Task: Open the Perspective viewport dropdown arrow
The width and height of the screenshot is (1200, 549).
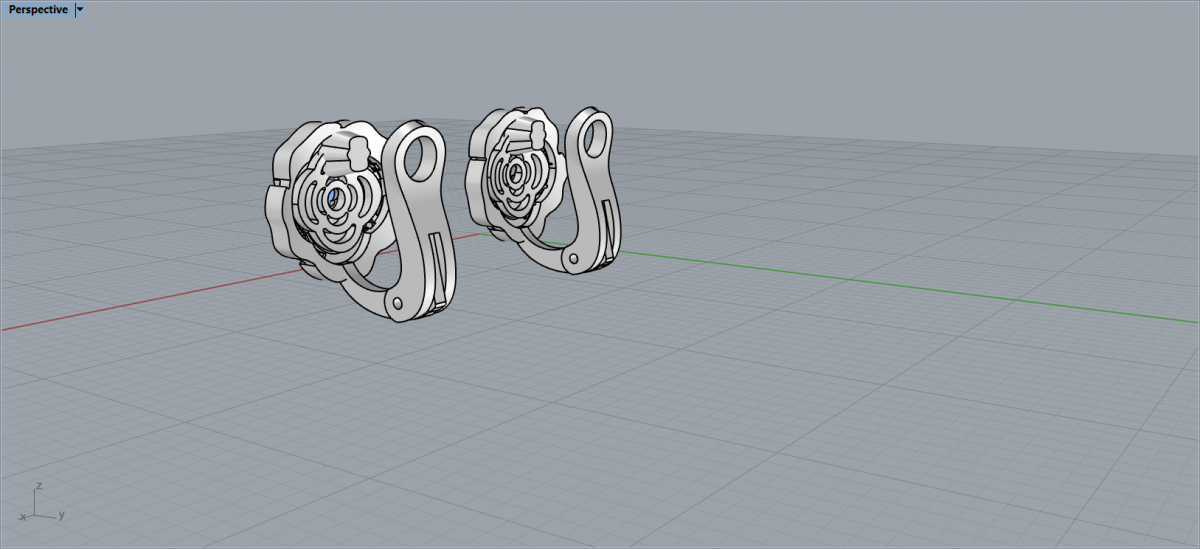Action: [x=80, y=10]
